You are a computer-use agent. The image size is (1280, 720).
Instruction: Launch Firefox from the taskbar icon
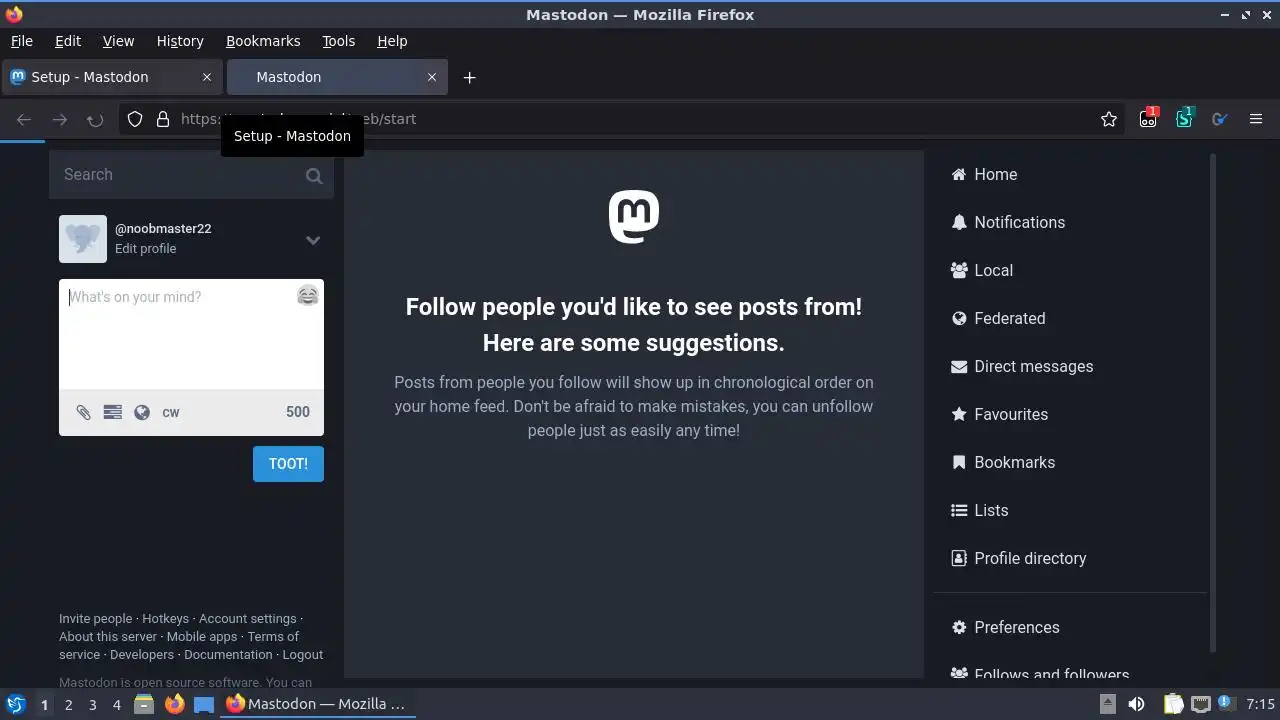(174, 704)
